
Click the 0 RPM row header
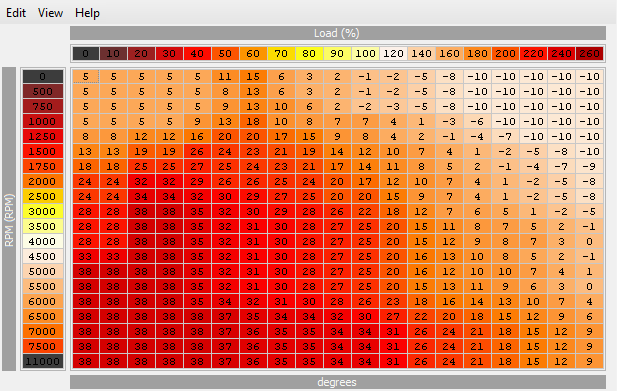tap(42, 76)
